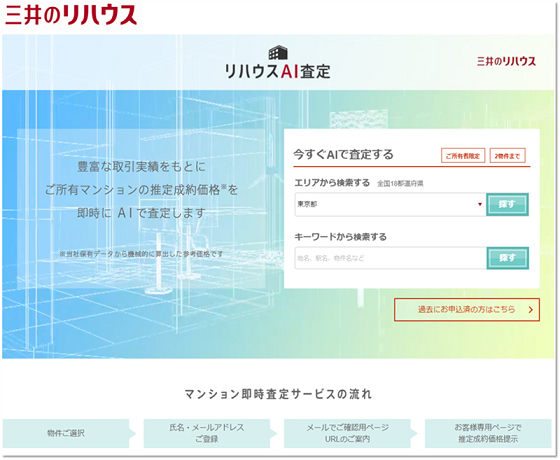Image resolution: width=560 pixels, height=460 pixels.
Task: Click the red dropdown arrow in area selector
Action: [480, 204]
